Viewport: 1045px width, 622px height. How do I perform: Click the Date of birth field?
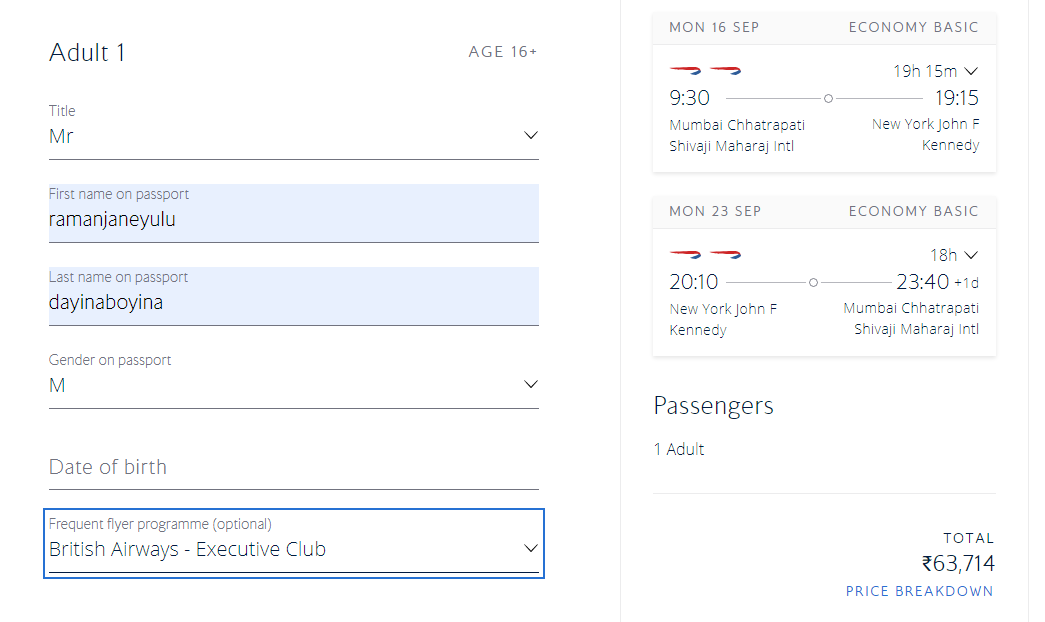pos(293,467)
